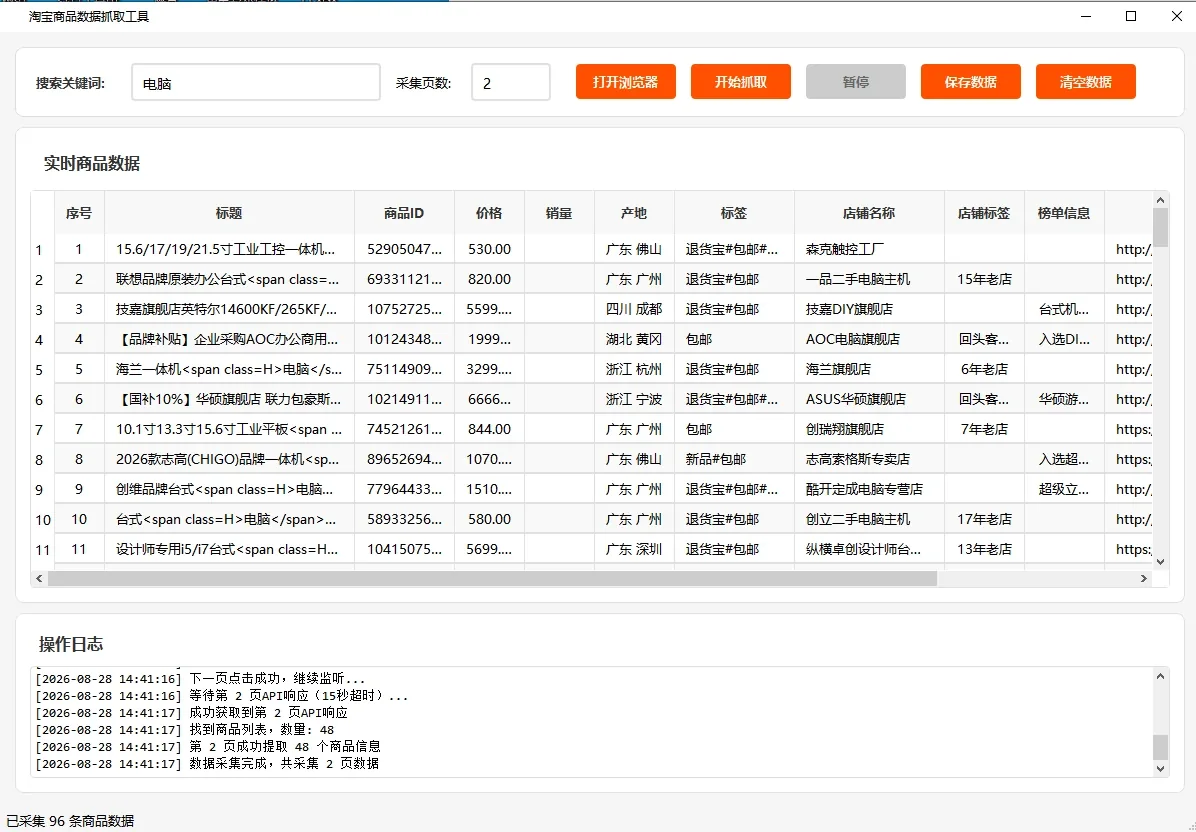Click the 商品ID column header
This screenshot has height=832, width=1196.
[404, 213]
